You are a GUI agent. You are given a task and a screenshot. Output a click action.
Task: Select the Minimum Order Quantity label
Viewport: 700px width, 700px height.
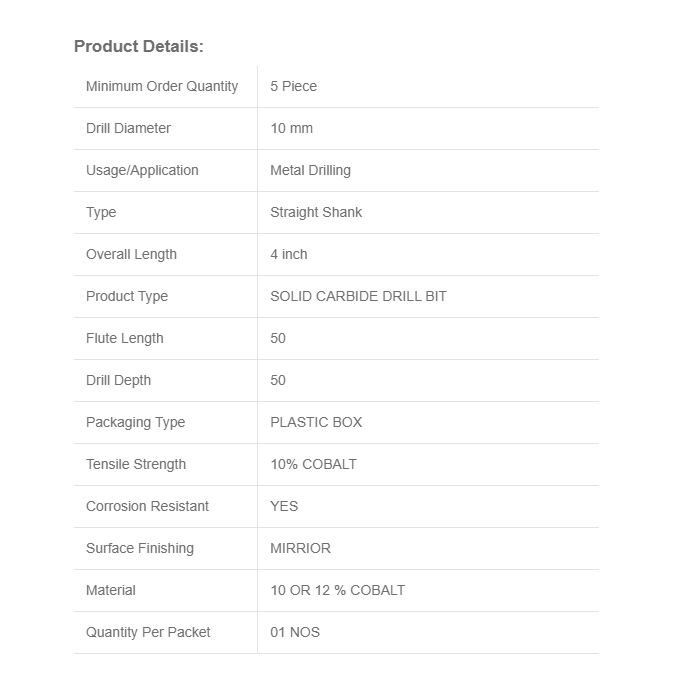coord(162,86)
